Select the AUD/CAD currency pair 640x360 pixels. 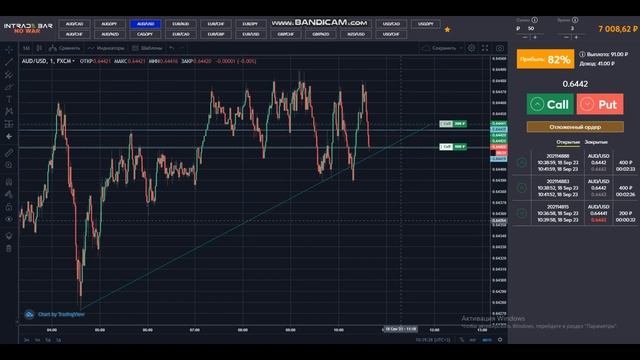pos(74,24)
